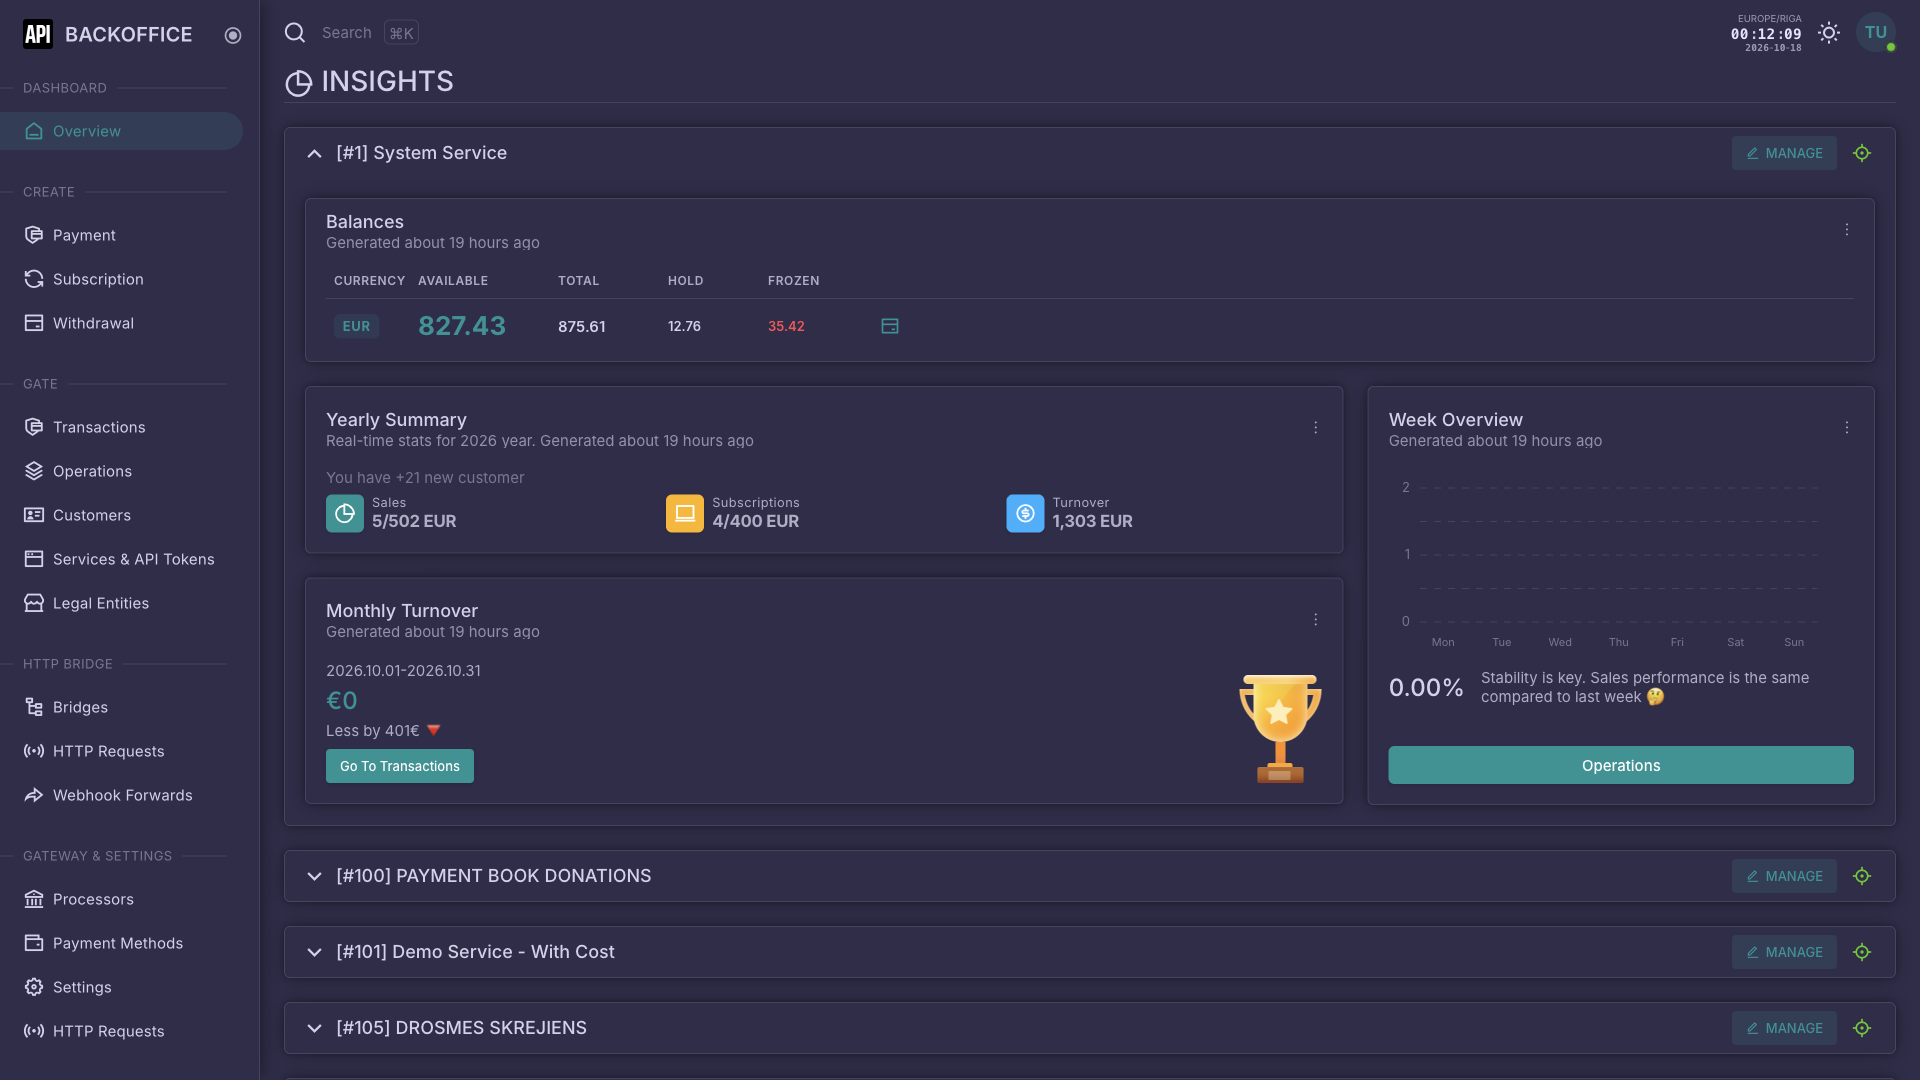Click the search magnifier icon
The width and height of the screenshot is (1920, 1080).
click(x=295, y=33)
